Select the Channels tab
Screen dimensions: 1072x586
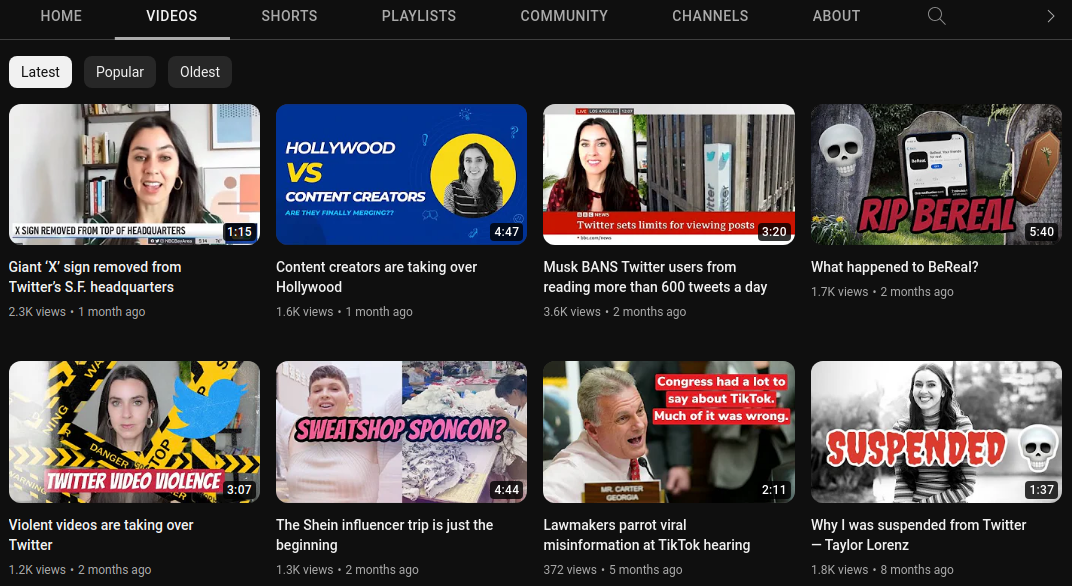(x=710, y=16)
